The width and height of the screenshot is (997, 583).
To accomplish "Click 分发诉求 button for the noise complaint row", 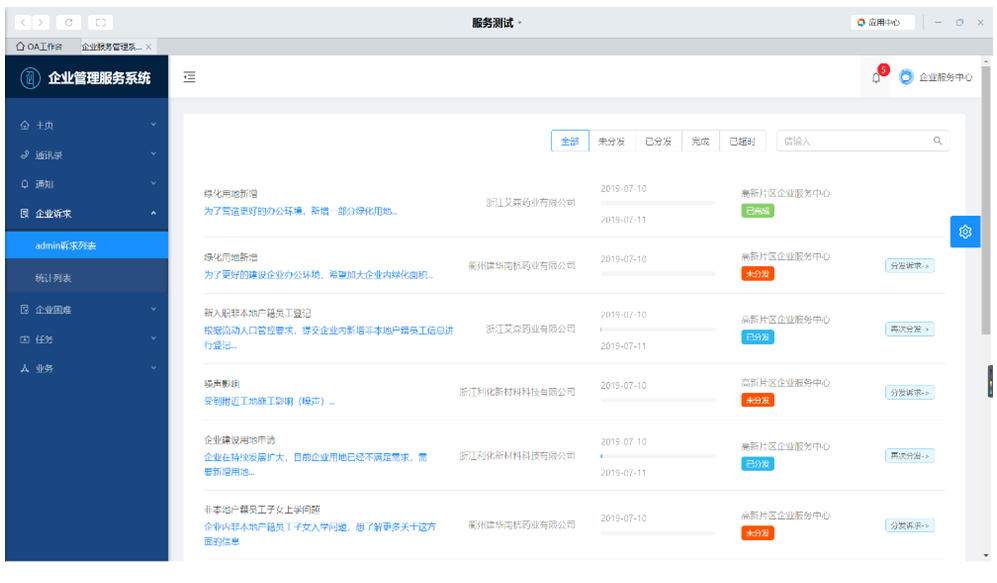I will (x=909, y=392).
